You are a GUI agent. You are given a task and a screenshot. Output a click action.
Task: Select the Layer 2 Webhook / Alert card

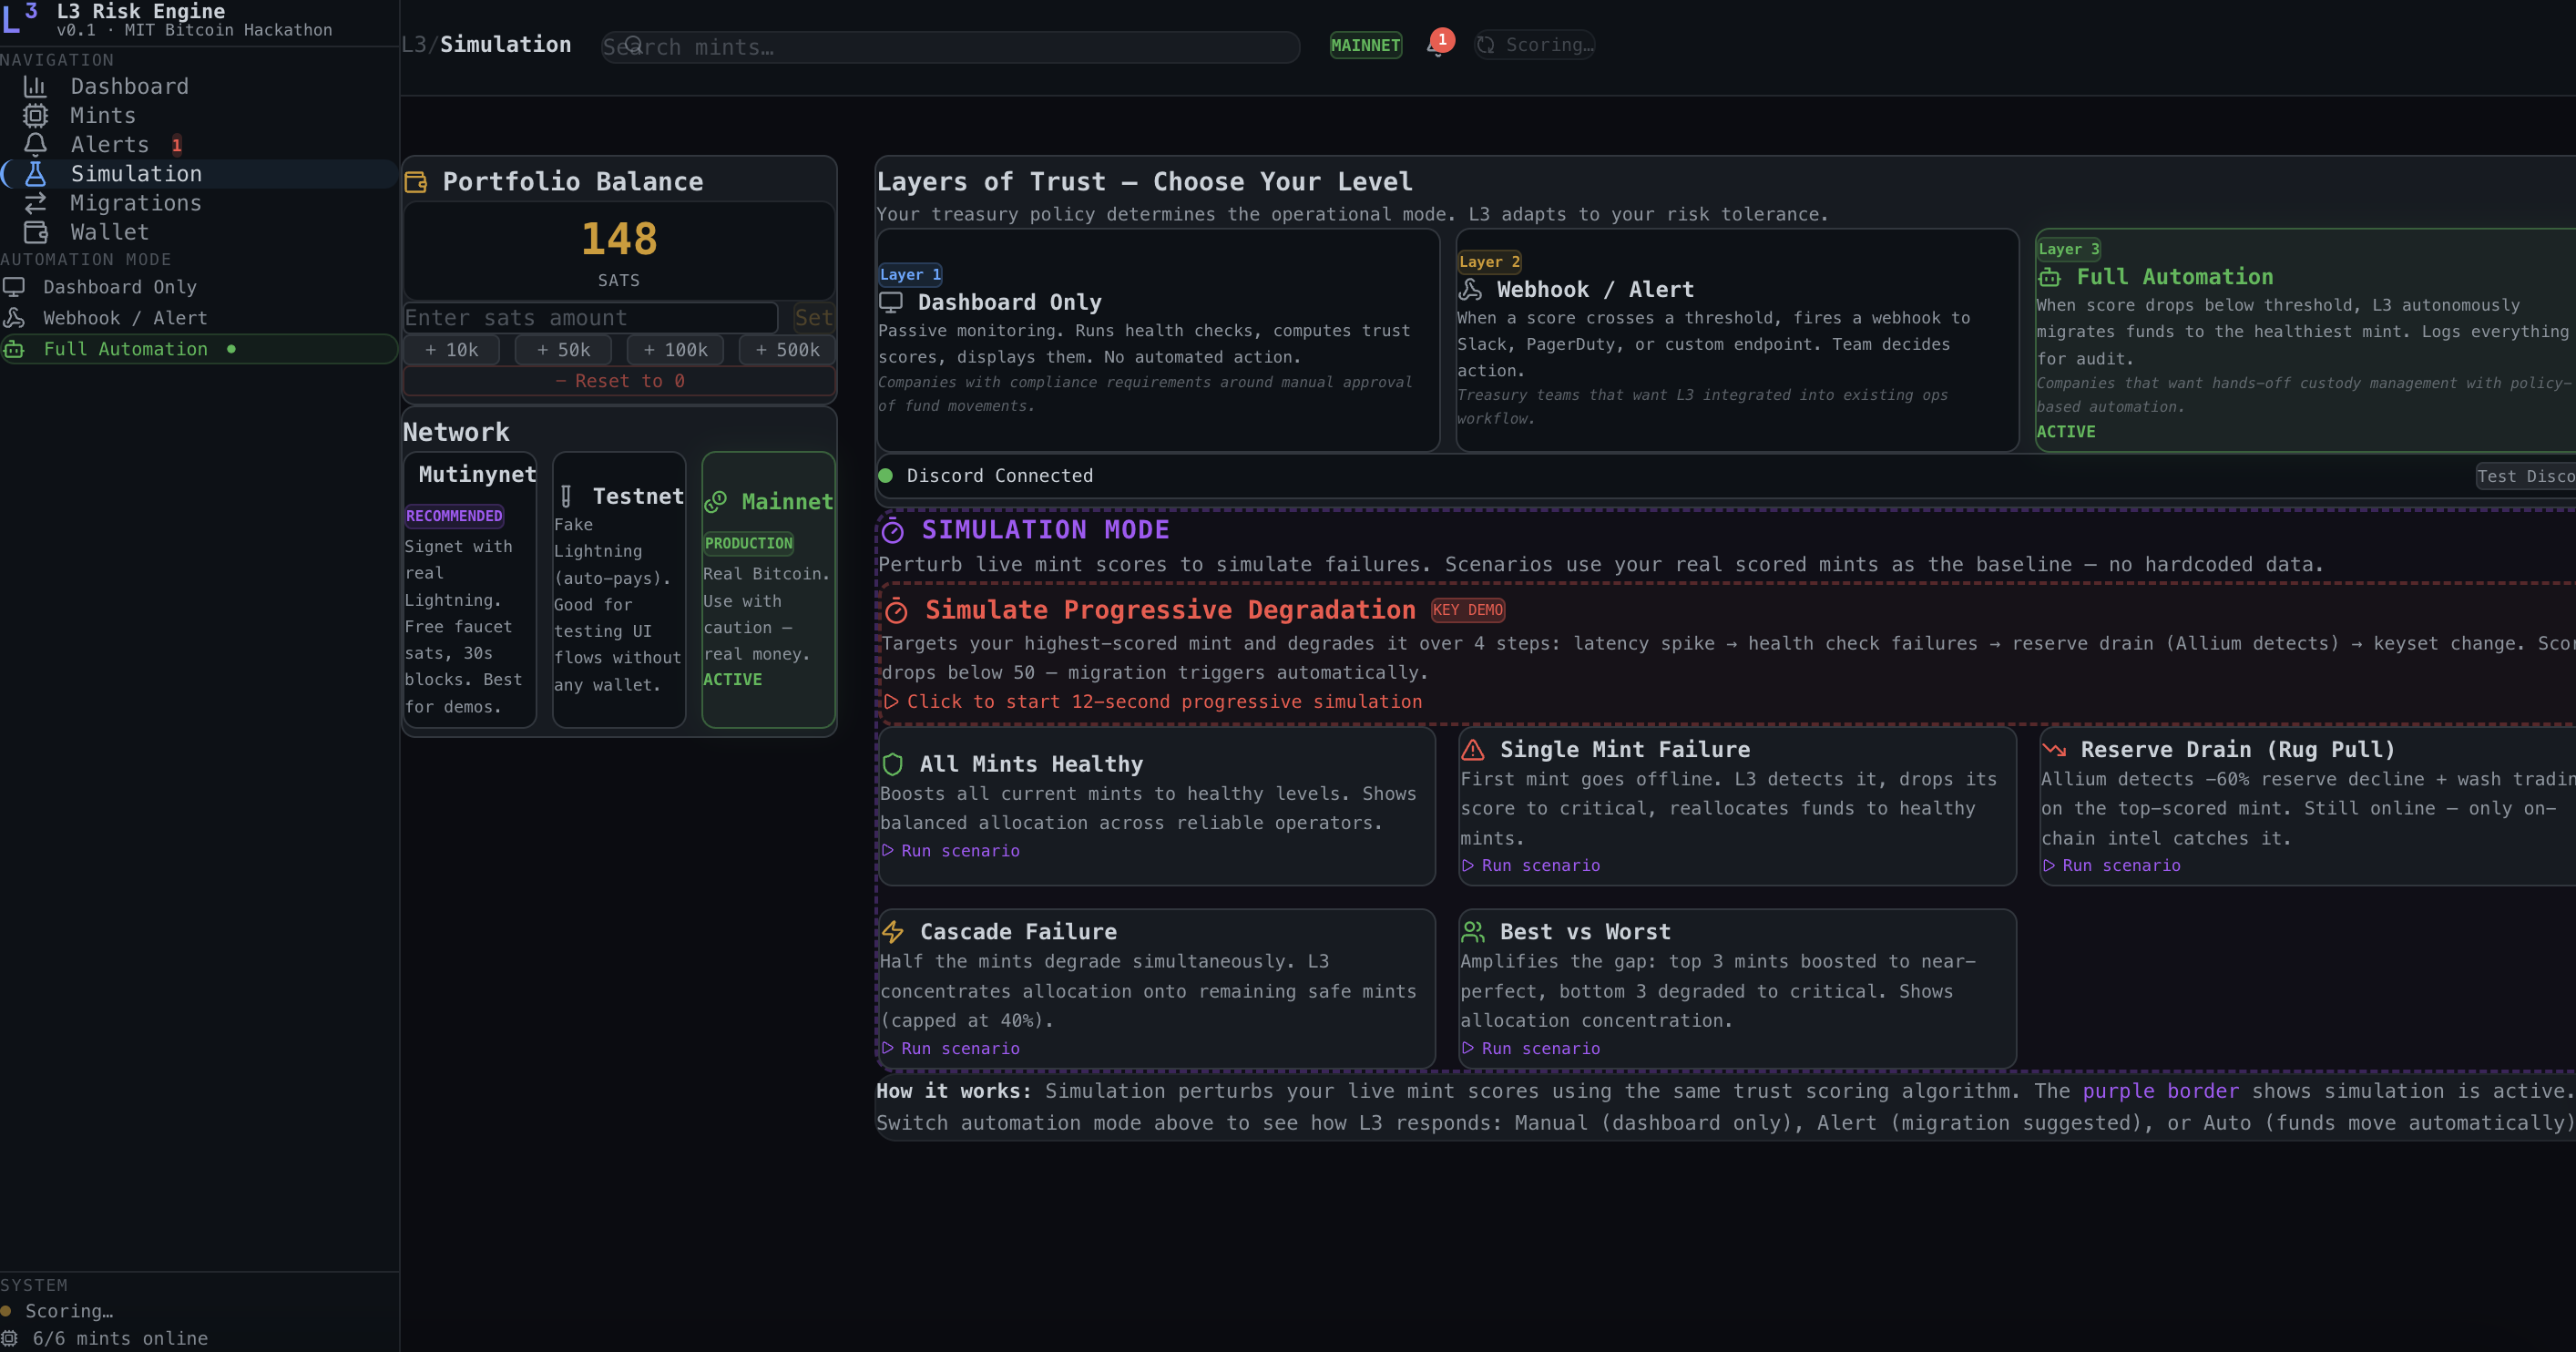[x=1737, y=340]
